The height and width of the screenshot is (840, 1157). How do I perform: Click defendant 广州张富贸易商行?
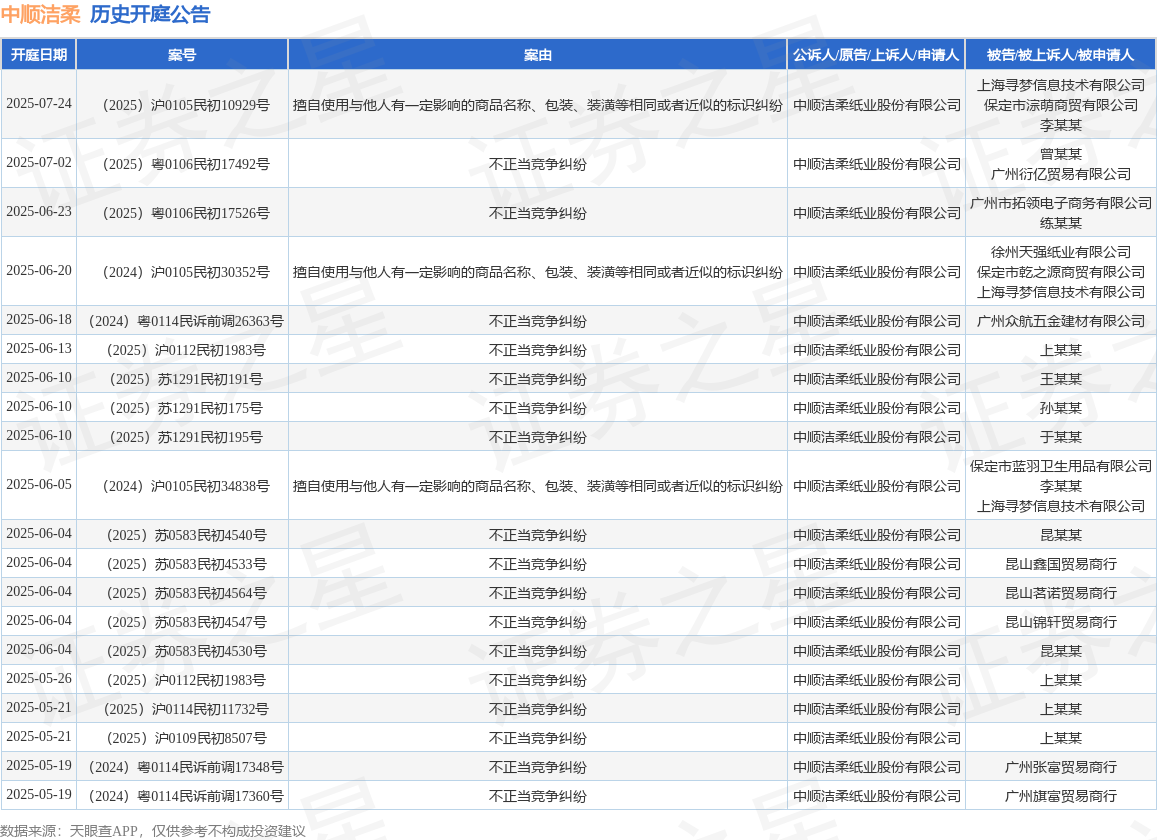(x=1060, y=767)
